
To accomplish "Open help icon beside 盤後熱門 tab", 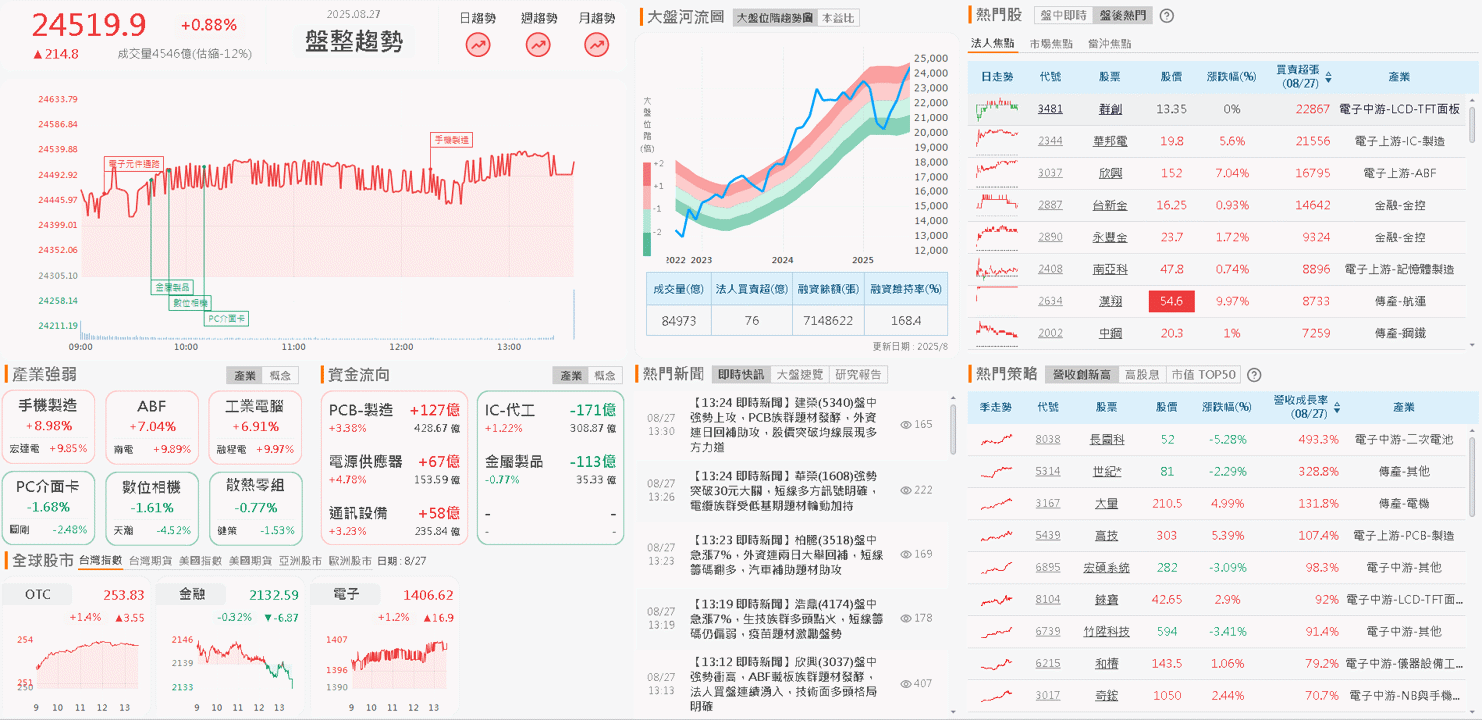I will (x=1166, y=16).
